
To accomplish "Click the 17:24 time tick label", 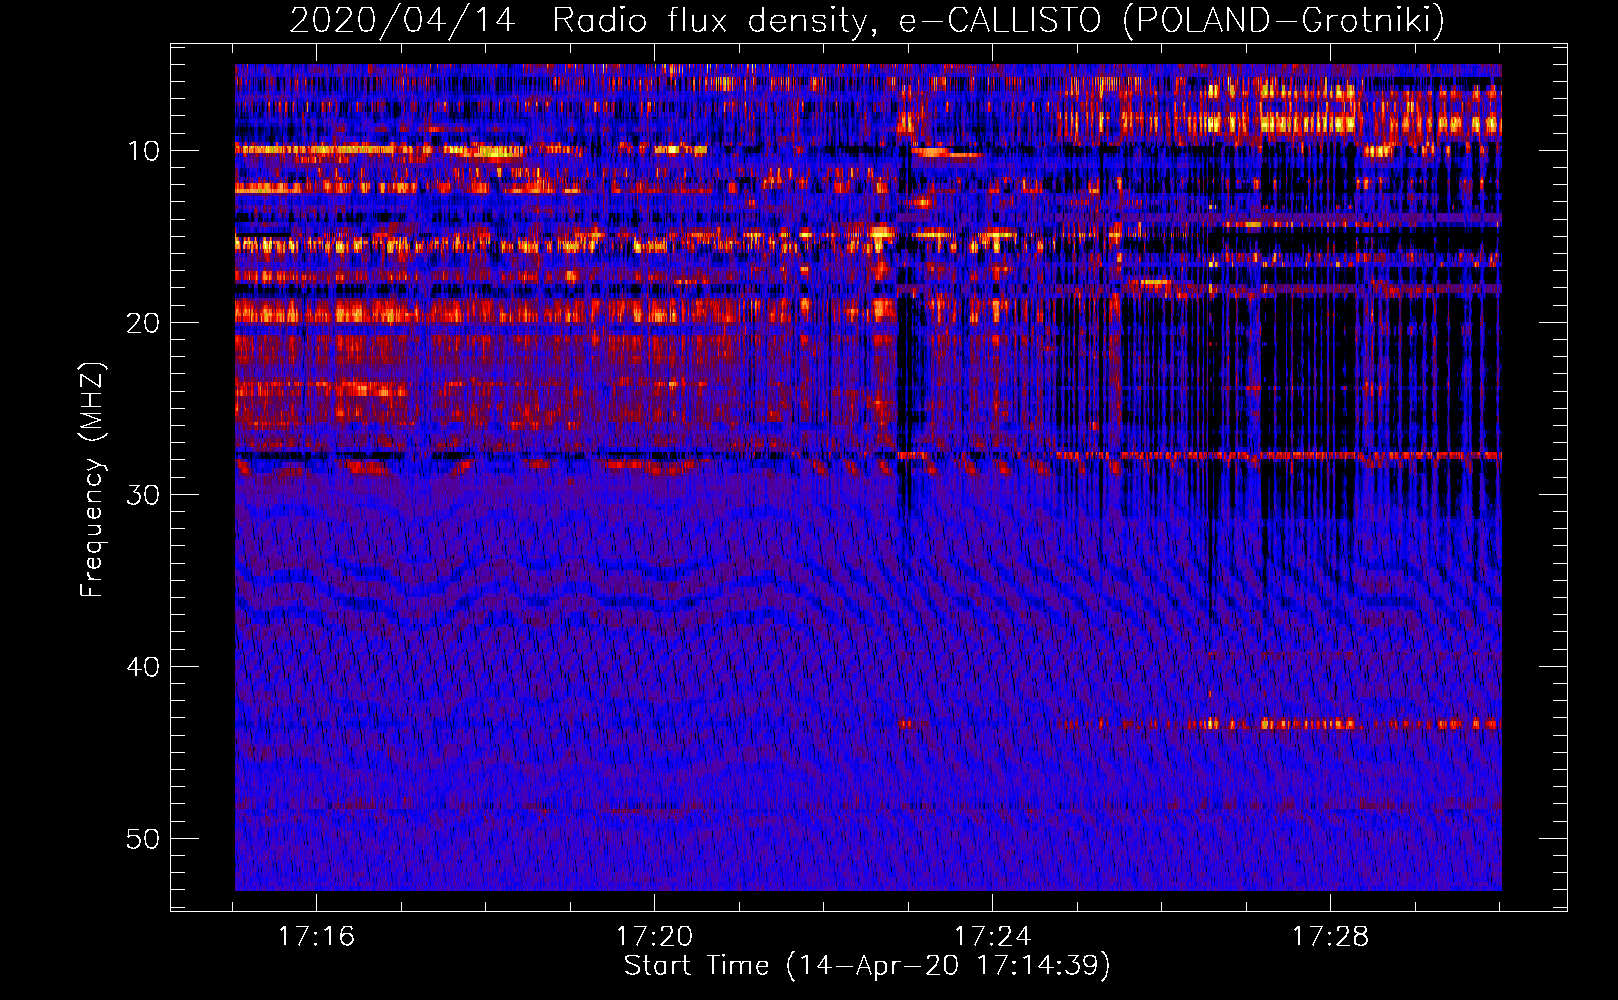I will (x=992, y=937).
